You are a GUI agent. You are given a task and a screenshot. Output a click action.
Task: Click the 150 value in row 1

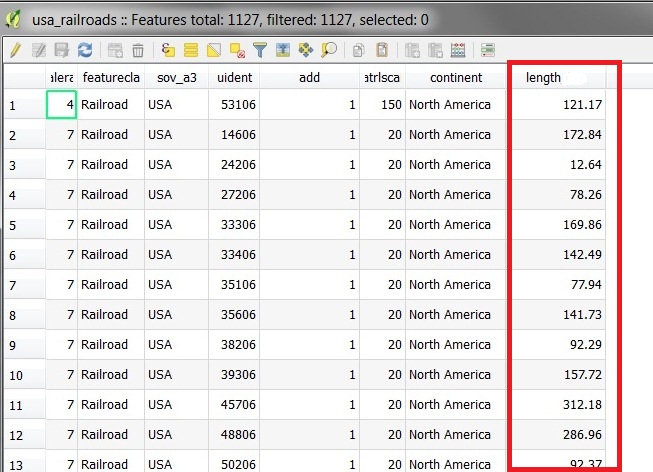click(391, 105)
